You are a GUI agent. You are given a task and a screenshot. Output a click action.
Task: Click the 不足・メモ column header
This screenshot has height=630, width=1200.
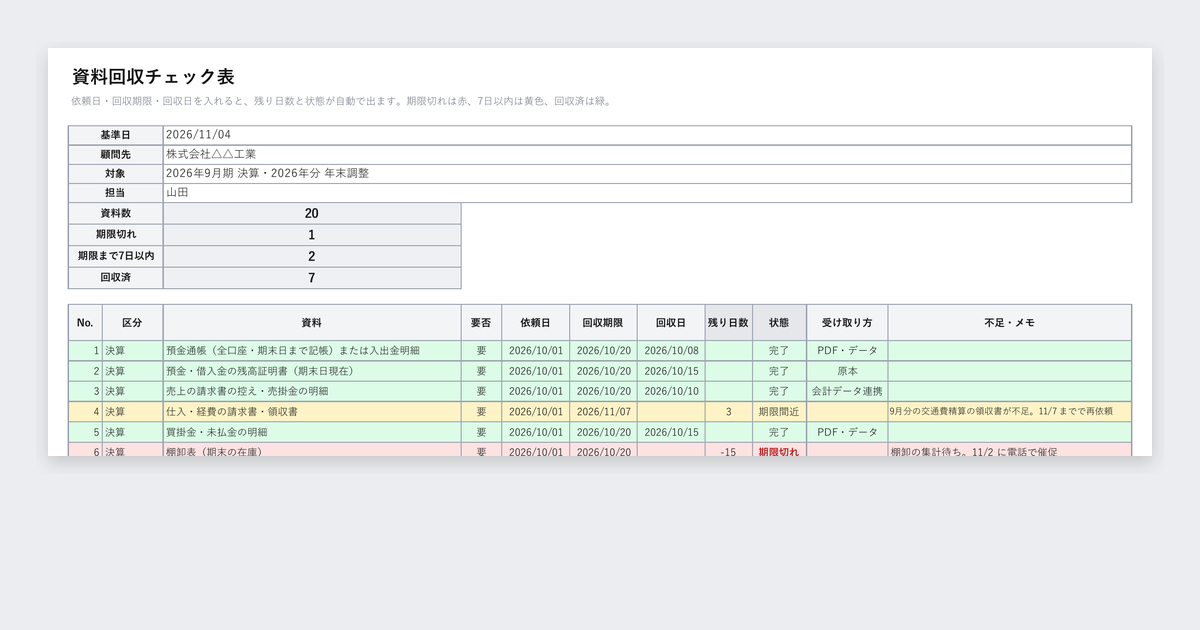(x=1010, y=323)
